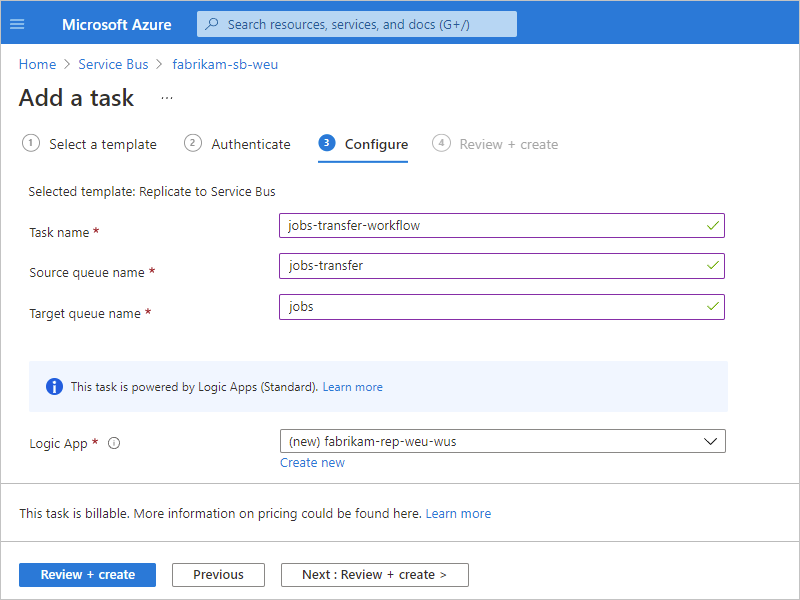The width and height of the screenshot is (800, 600).
Task: Navigate to Home breadcrumb
Action: [x=37, y=64]
